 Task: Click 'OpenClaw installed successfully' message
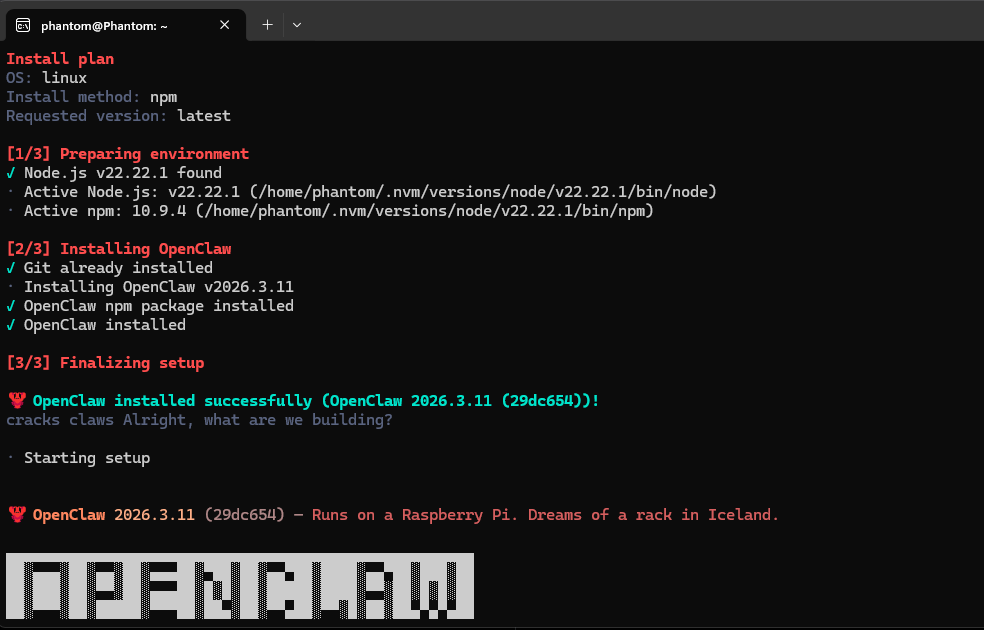[316, 401]
